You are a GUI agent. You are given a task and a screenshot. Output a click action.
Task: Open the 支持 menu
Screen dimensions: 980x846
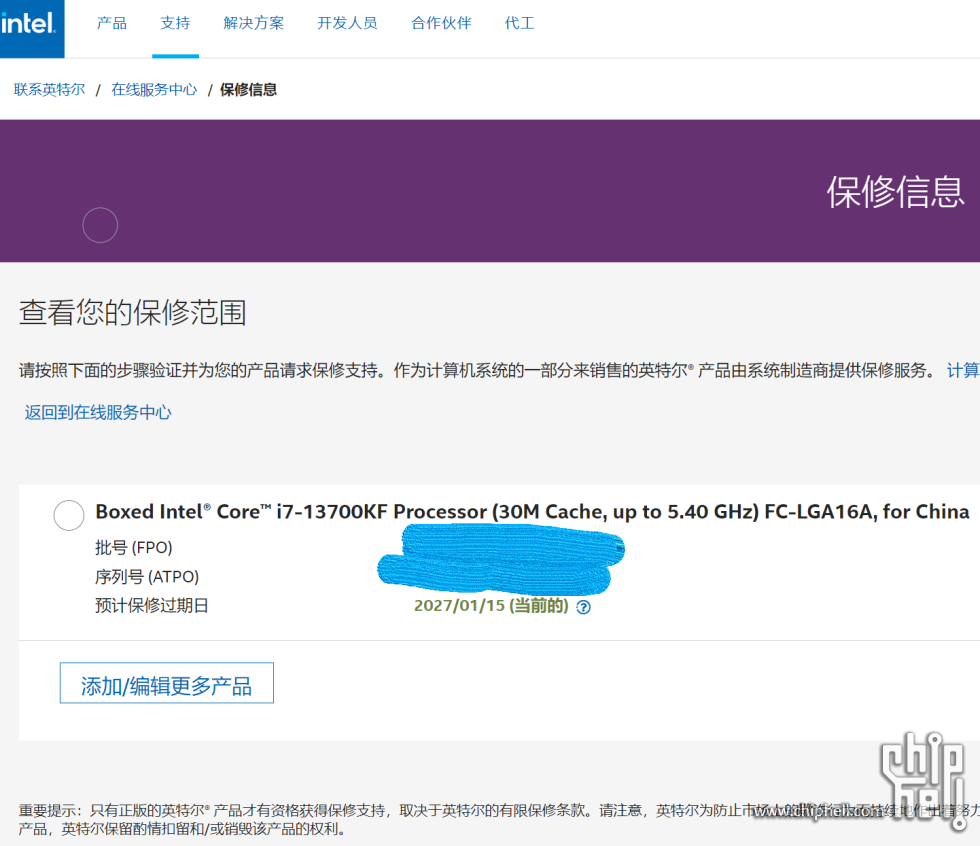pyautogui.click(x=175, y=23)
